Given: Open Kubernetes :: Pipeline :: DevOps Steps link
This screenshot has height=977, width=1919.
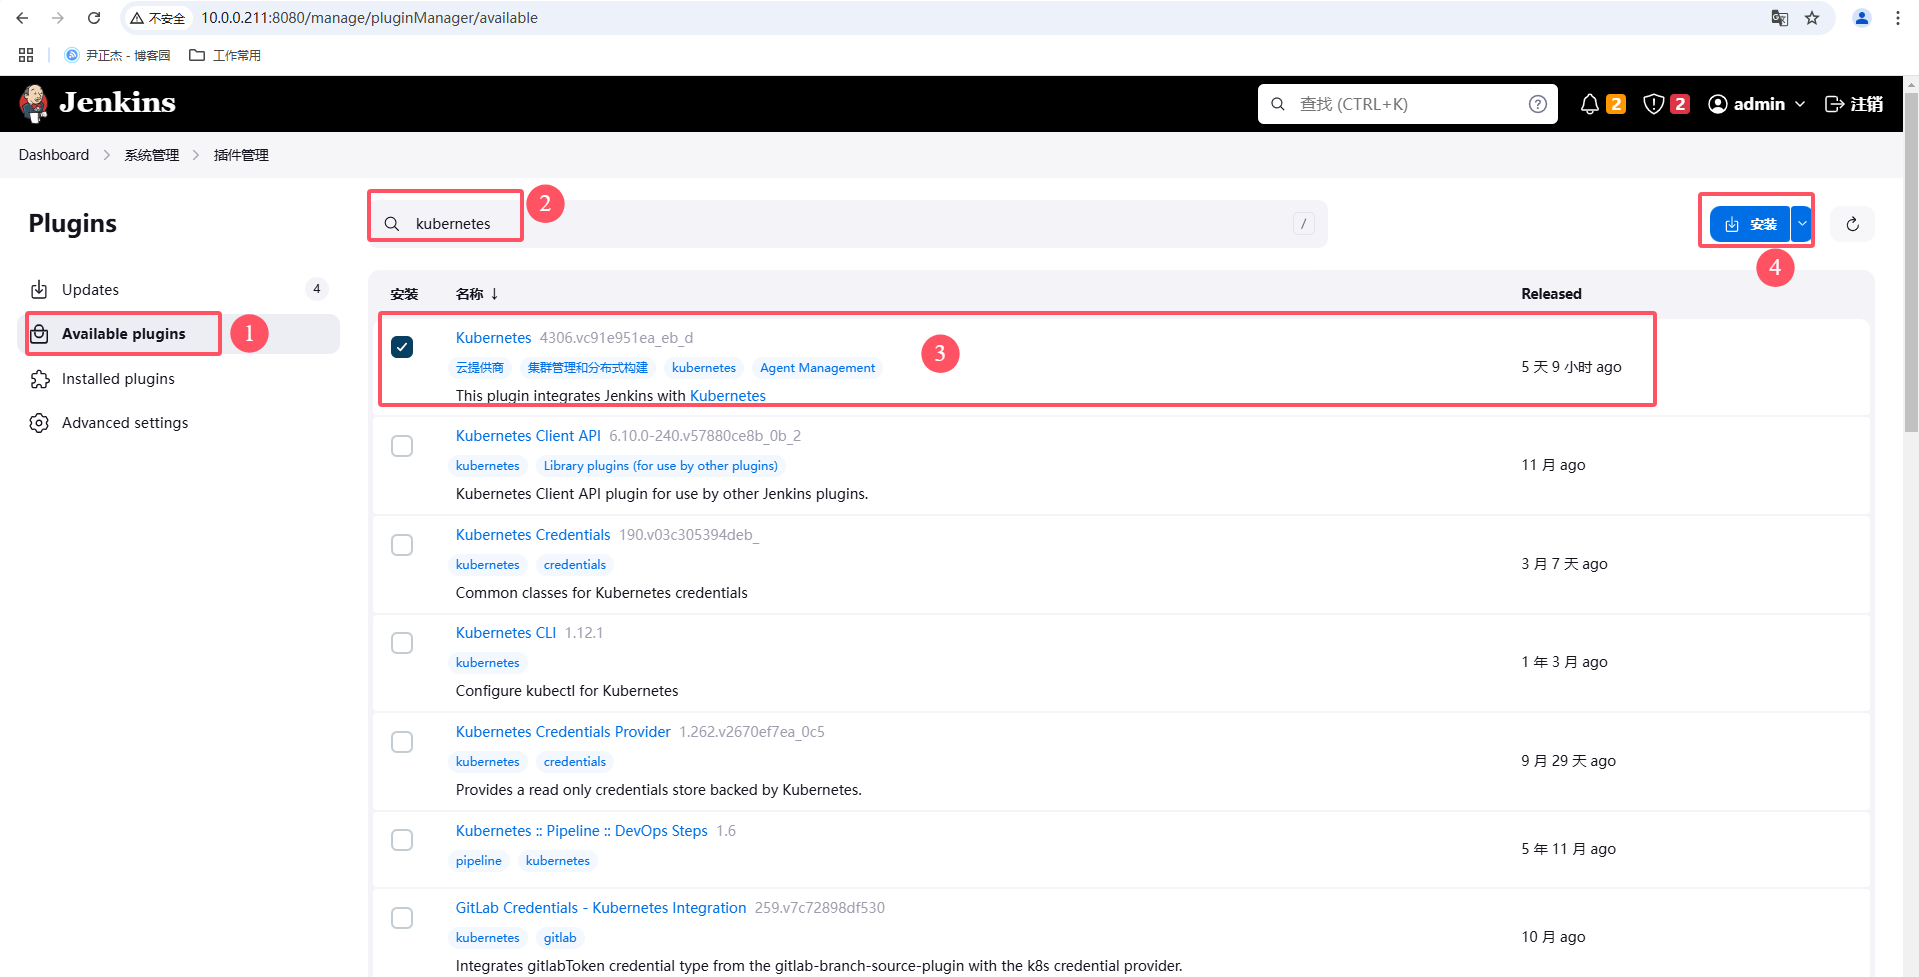Looking at the screenshot, I should pyautogui.click(x=582, y=831).
